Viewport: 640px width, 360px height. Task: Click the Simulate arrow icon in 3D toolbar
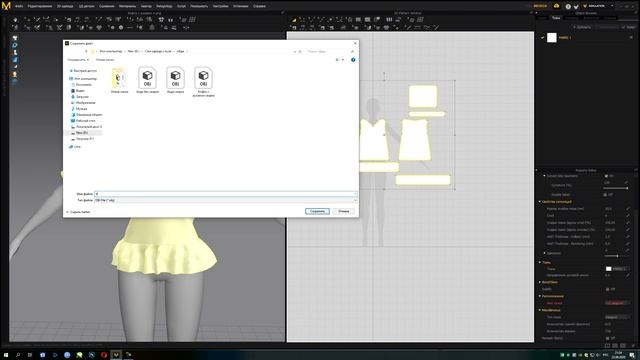click(16, 20)
